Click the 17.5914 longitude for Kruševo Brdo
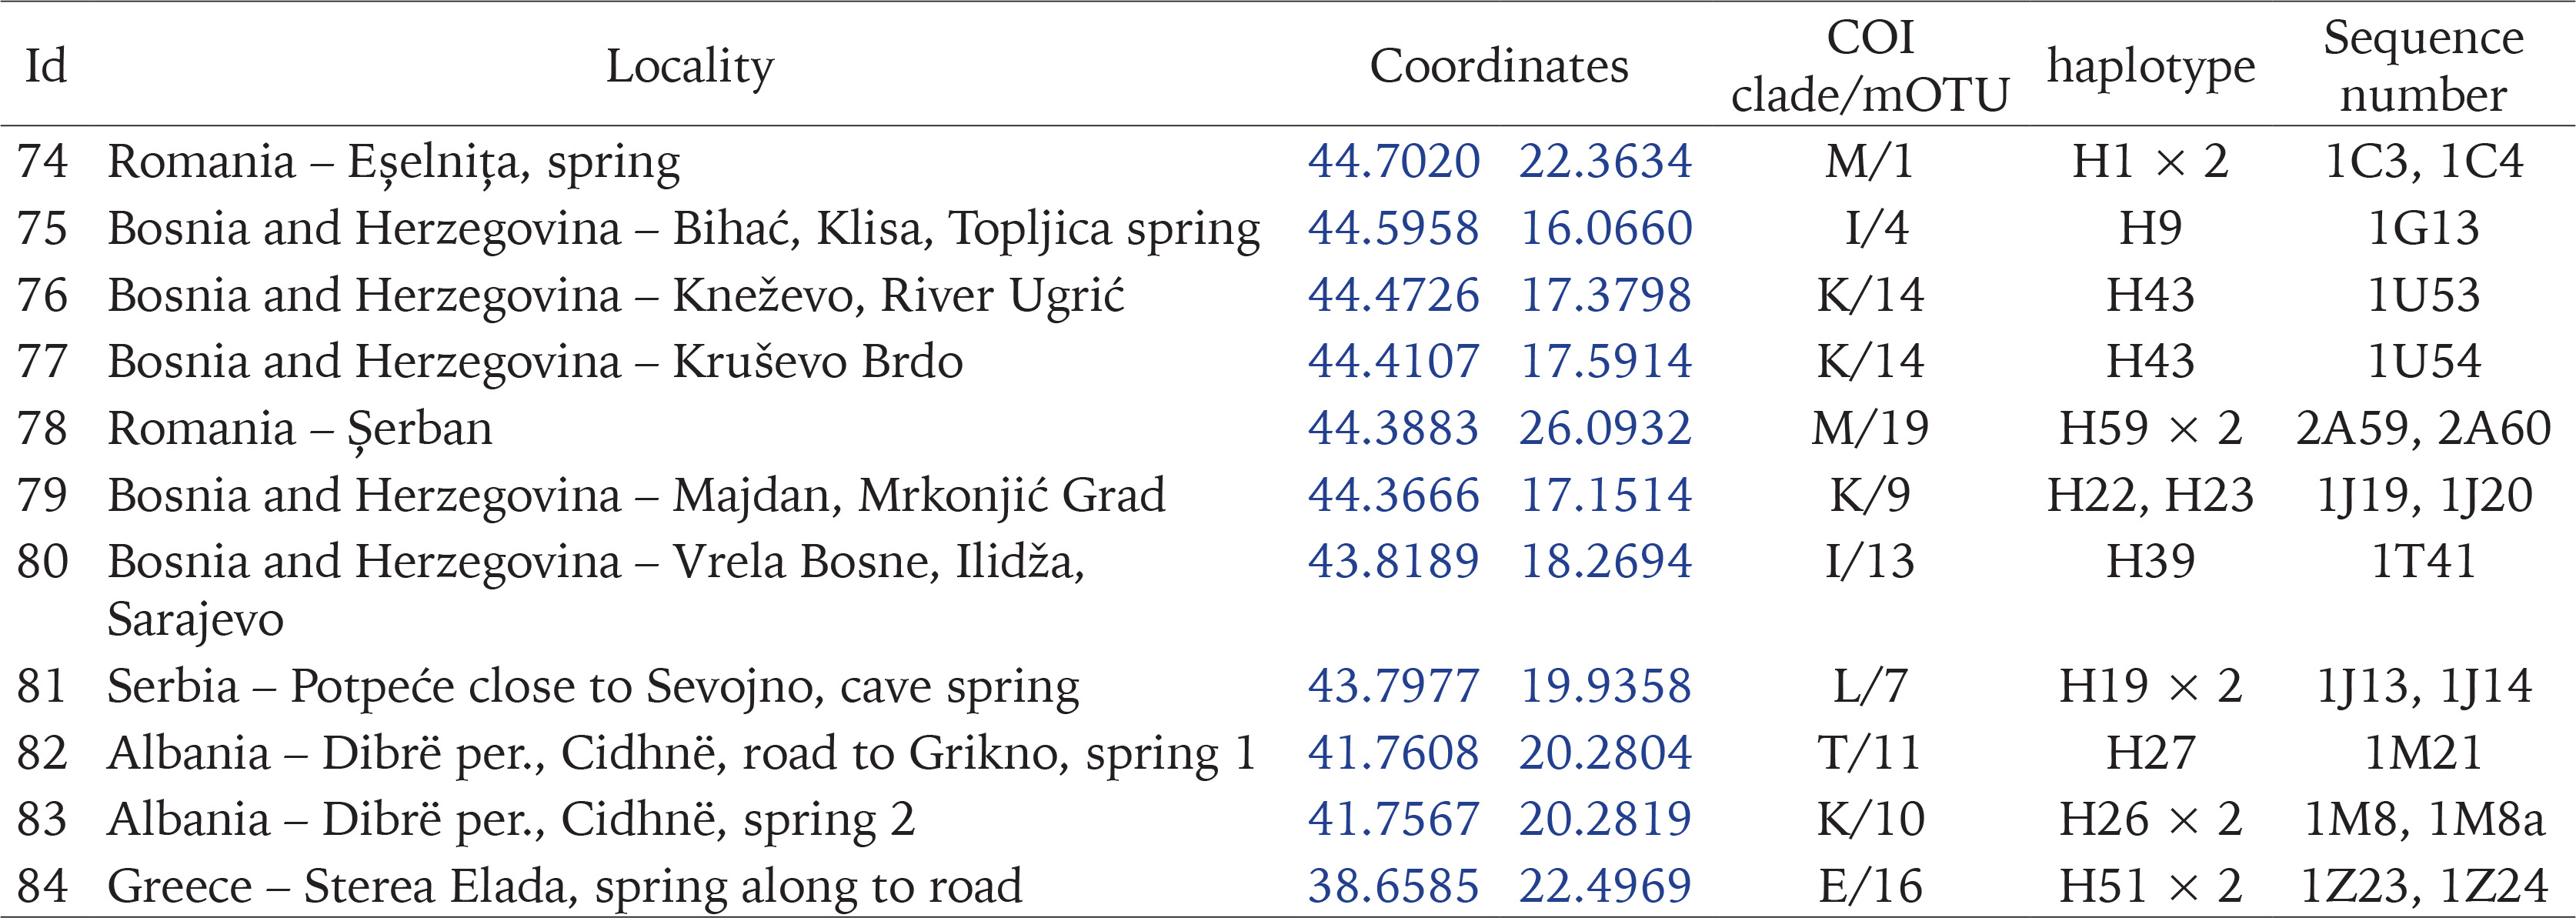The width and height of the screenshot is (2576, 918). pos(1605,361)
